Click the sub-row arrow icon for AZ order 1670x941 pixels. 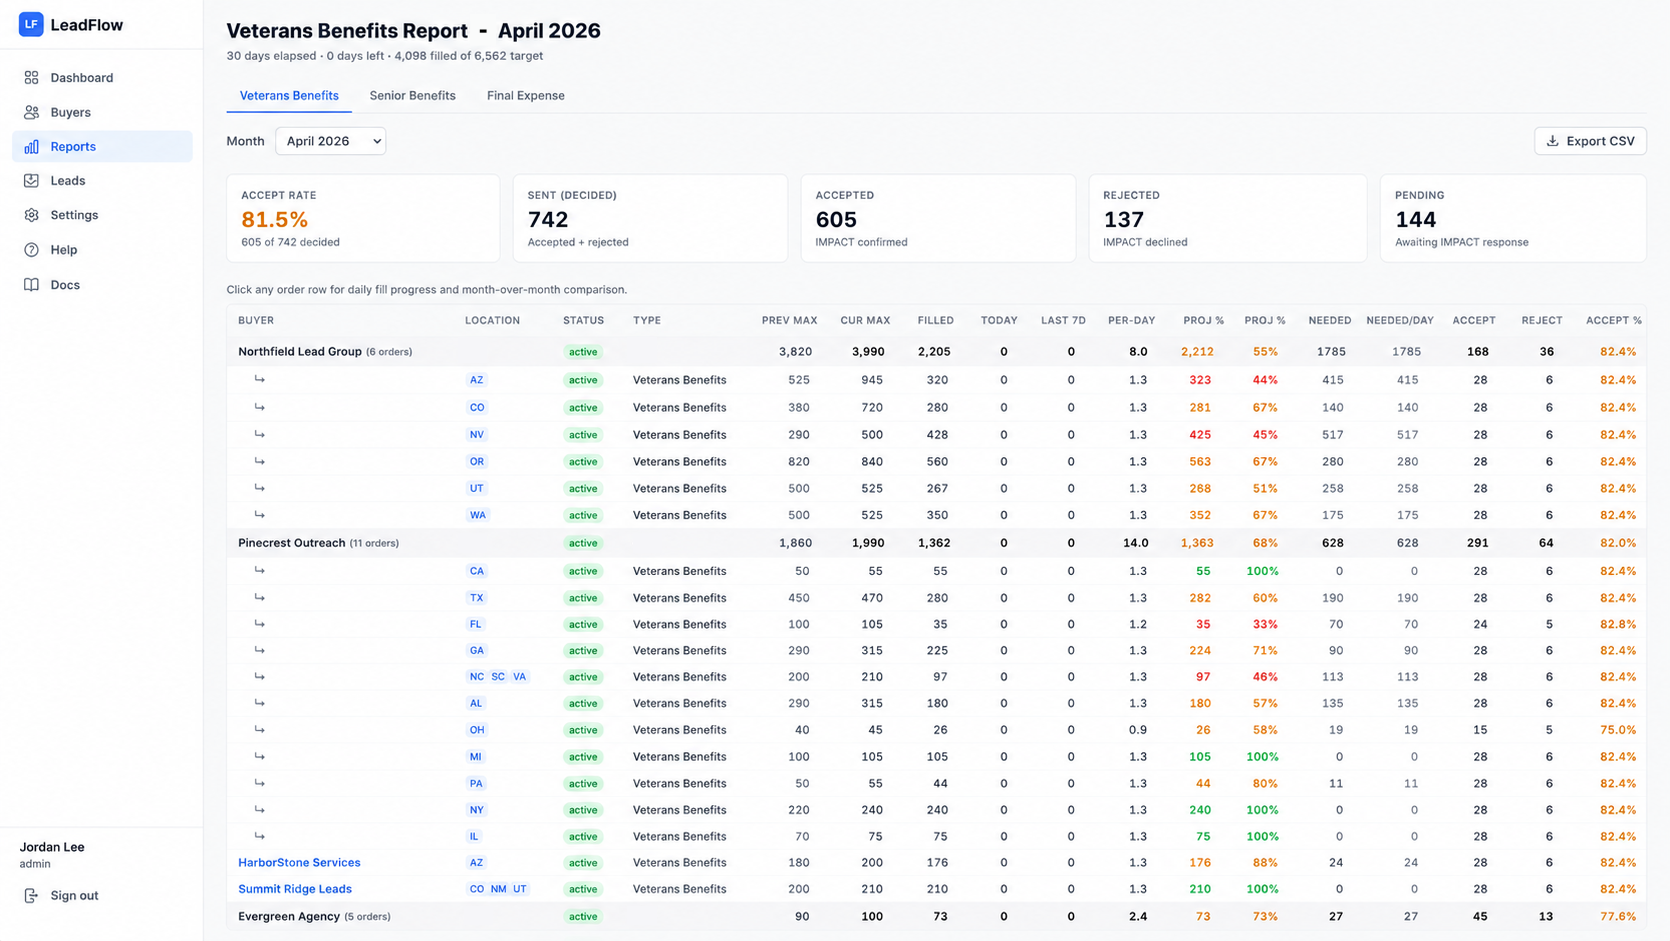(x=260, y=379)
